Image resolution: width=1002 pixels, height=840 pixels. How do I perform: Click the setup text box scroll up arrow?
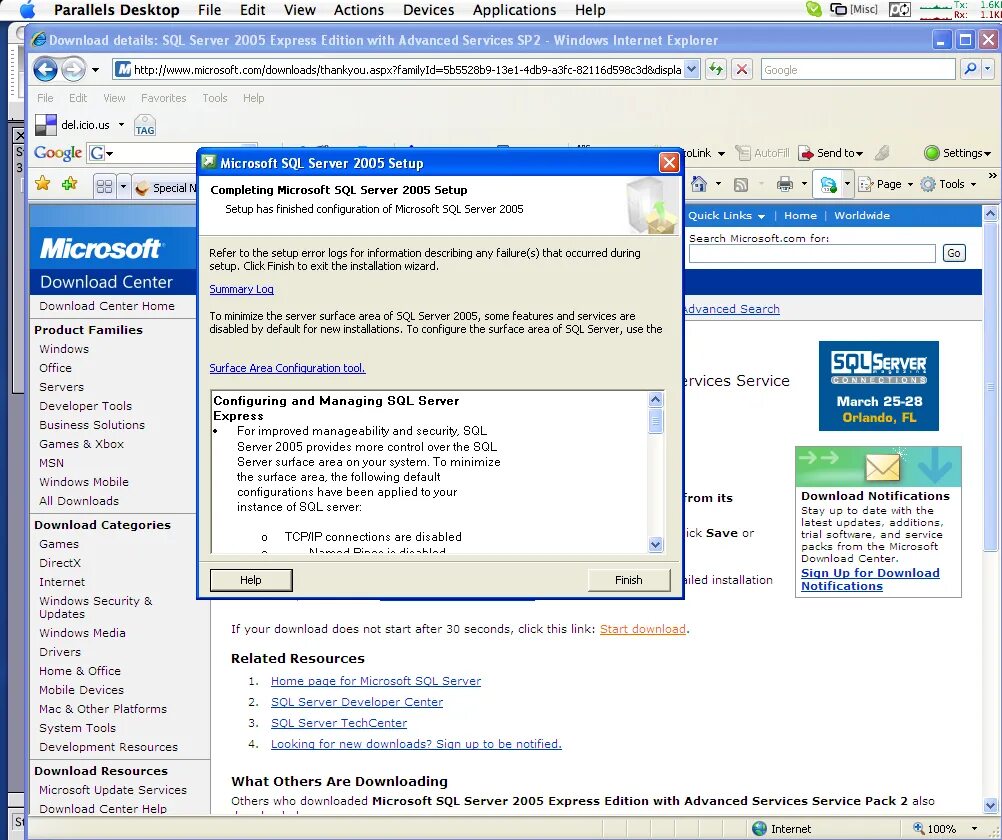655,400
